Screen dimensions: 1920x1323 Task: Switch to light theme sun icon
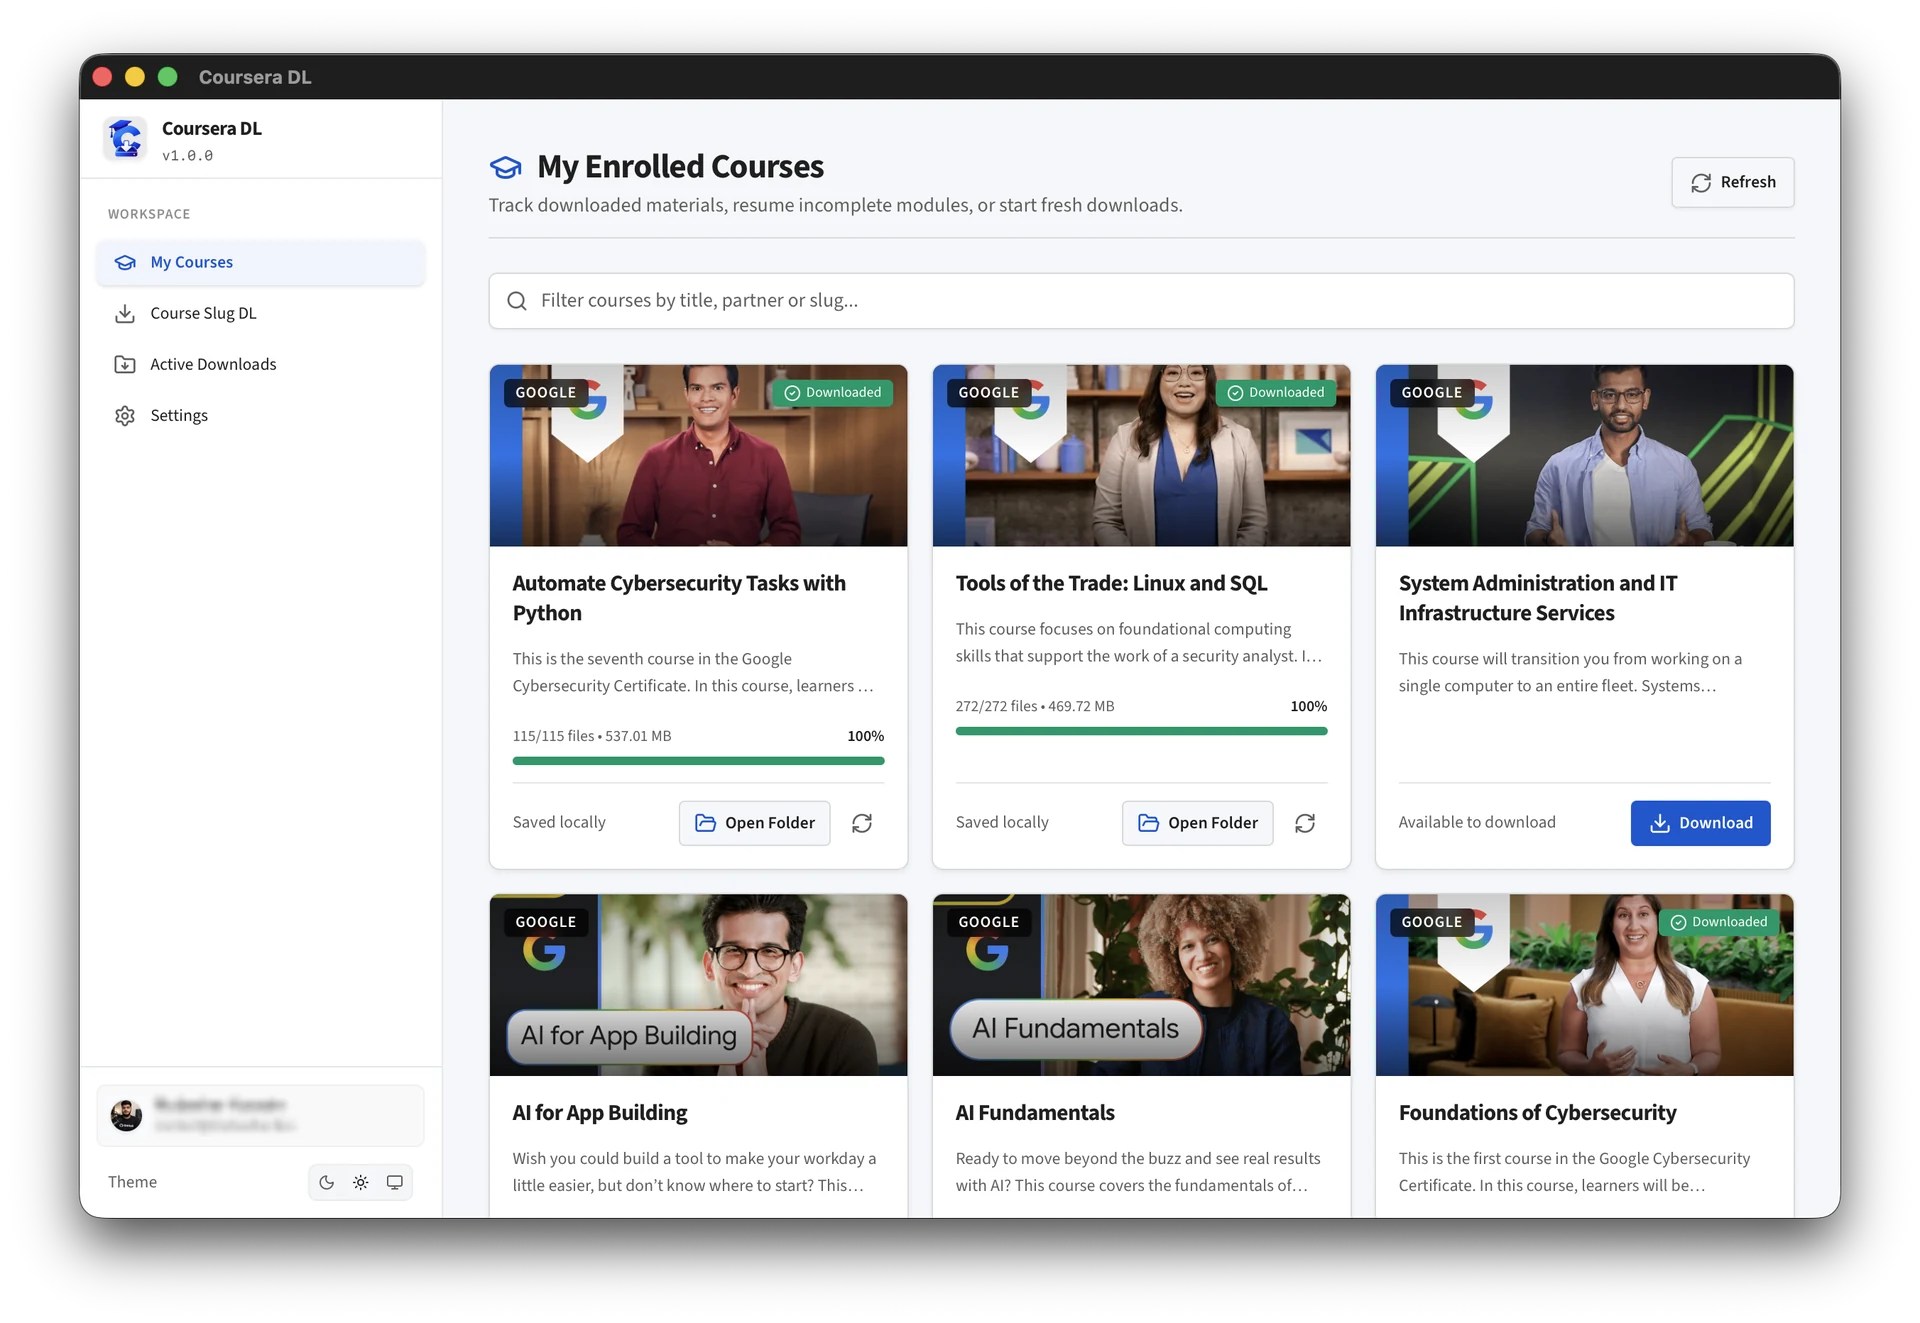361,1182
